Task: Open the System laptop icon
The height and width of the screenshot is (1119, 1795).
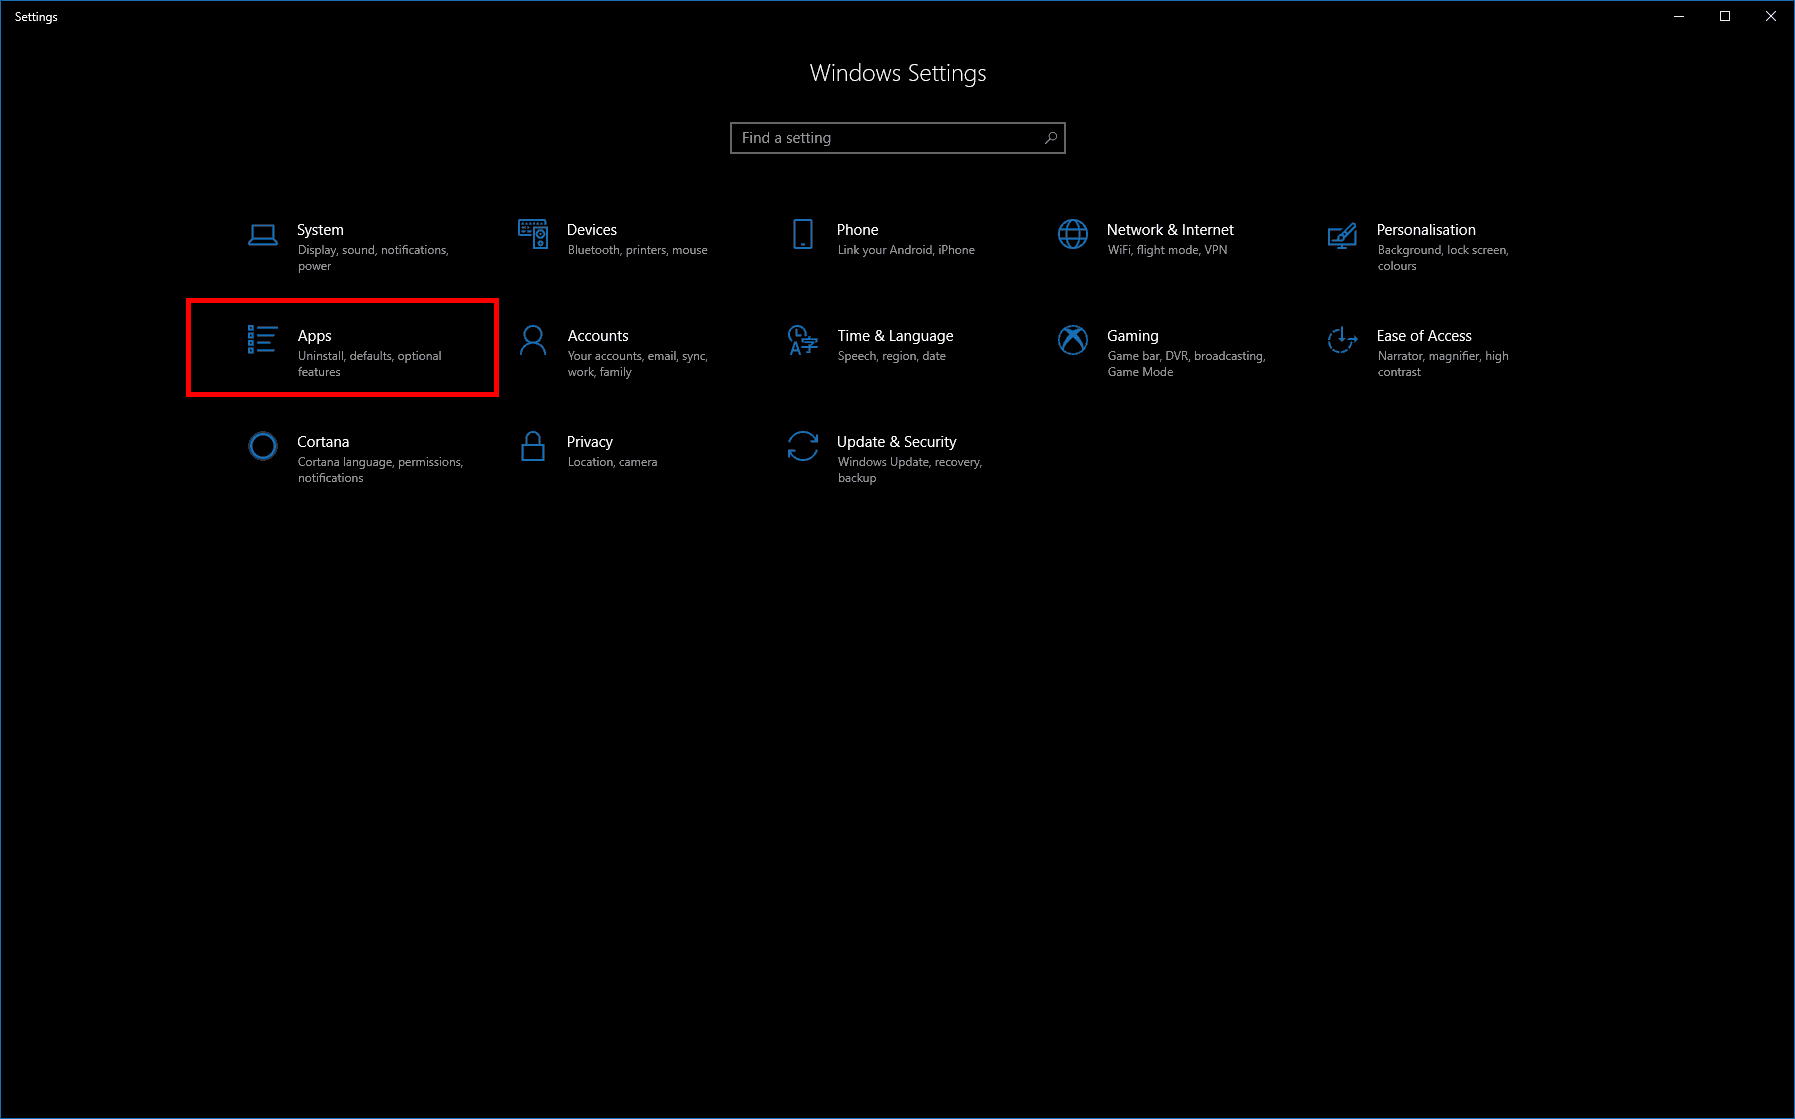Action: pyautogui.click(x=263, y=235)
